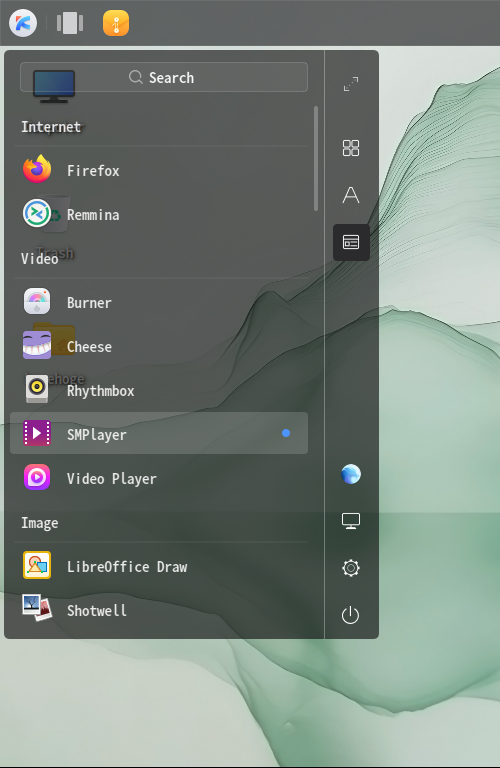Click the launcher list scrollbar
Viewport: 500px width, 768px height.
316,158
